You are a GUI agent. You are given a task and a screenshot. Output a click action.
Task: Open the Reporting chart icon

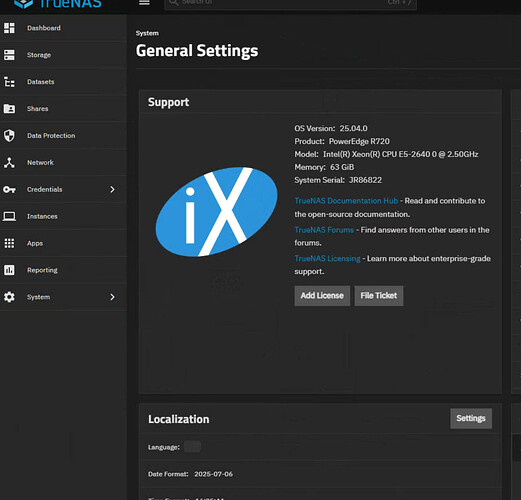(x=9, y=270)
